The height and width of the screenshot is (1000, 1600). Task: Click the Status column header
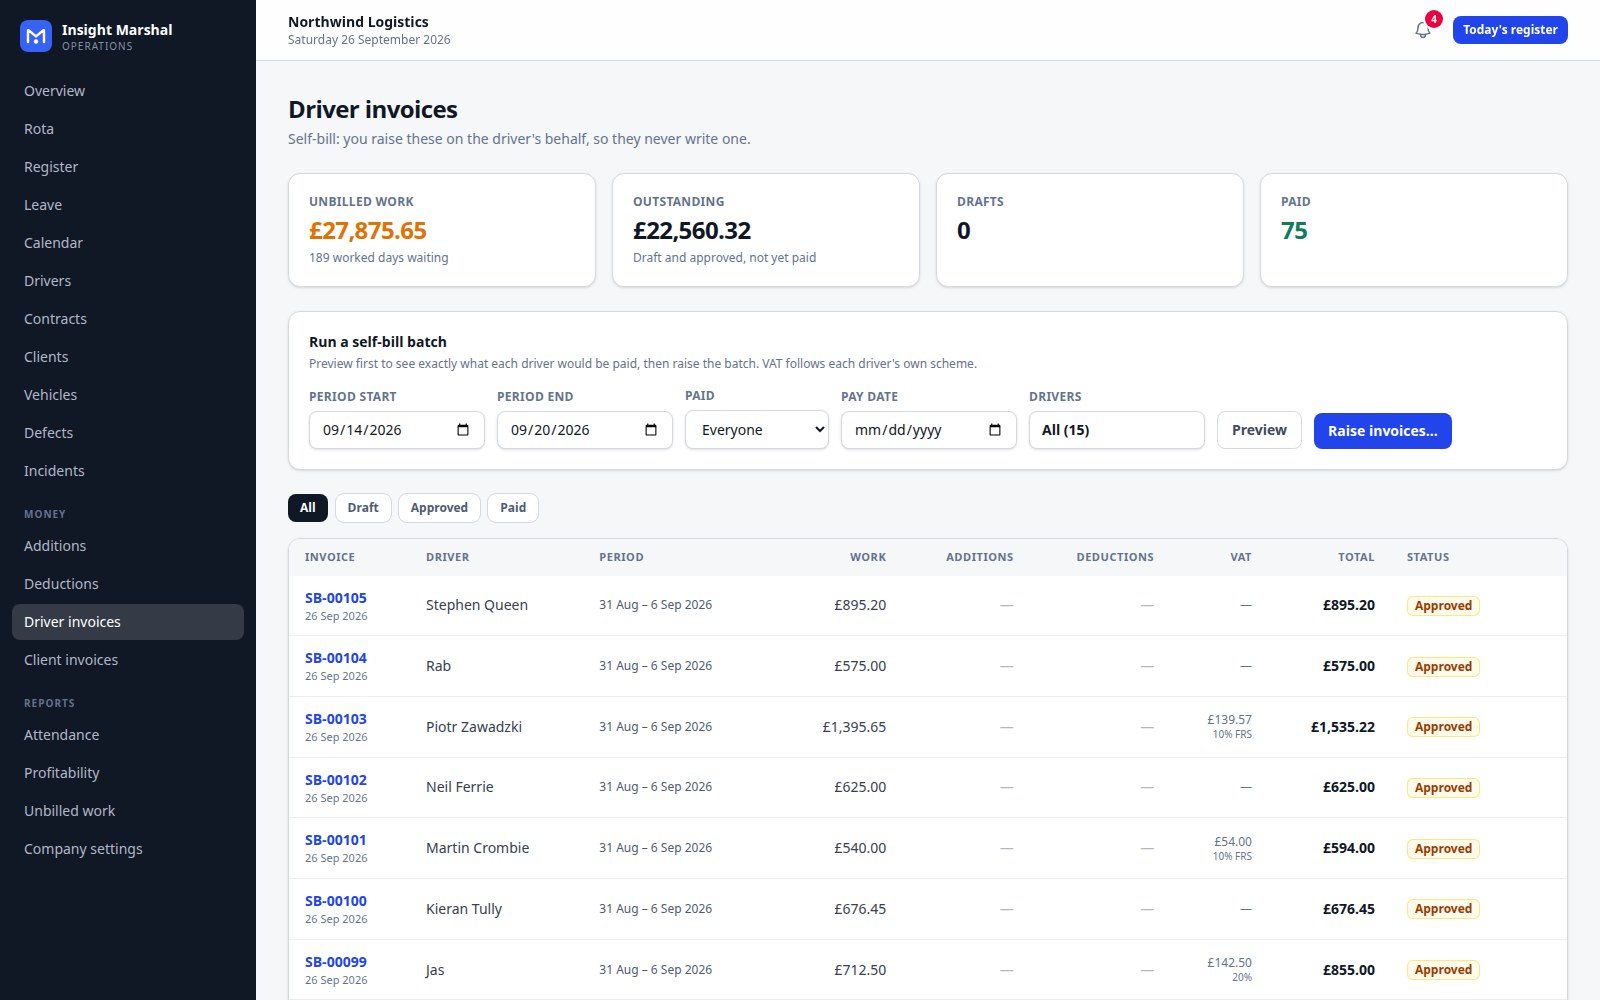[x=1428, y=557]
